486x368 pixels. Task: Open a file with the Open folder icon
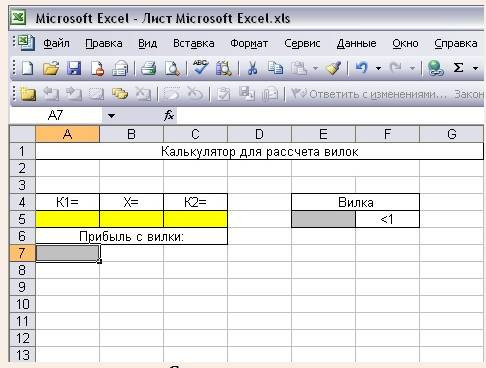coord(51,68)
